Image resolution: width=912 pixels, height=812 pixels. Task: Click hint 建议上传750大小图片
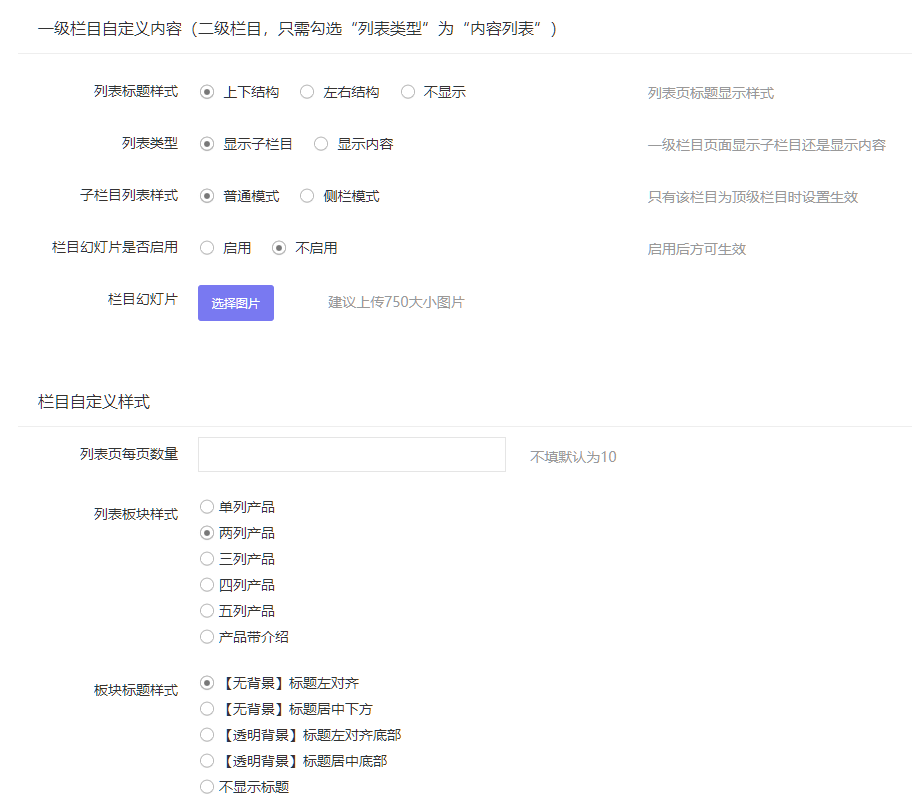point(396,302)
